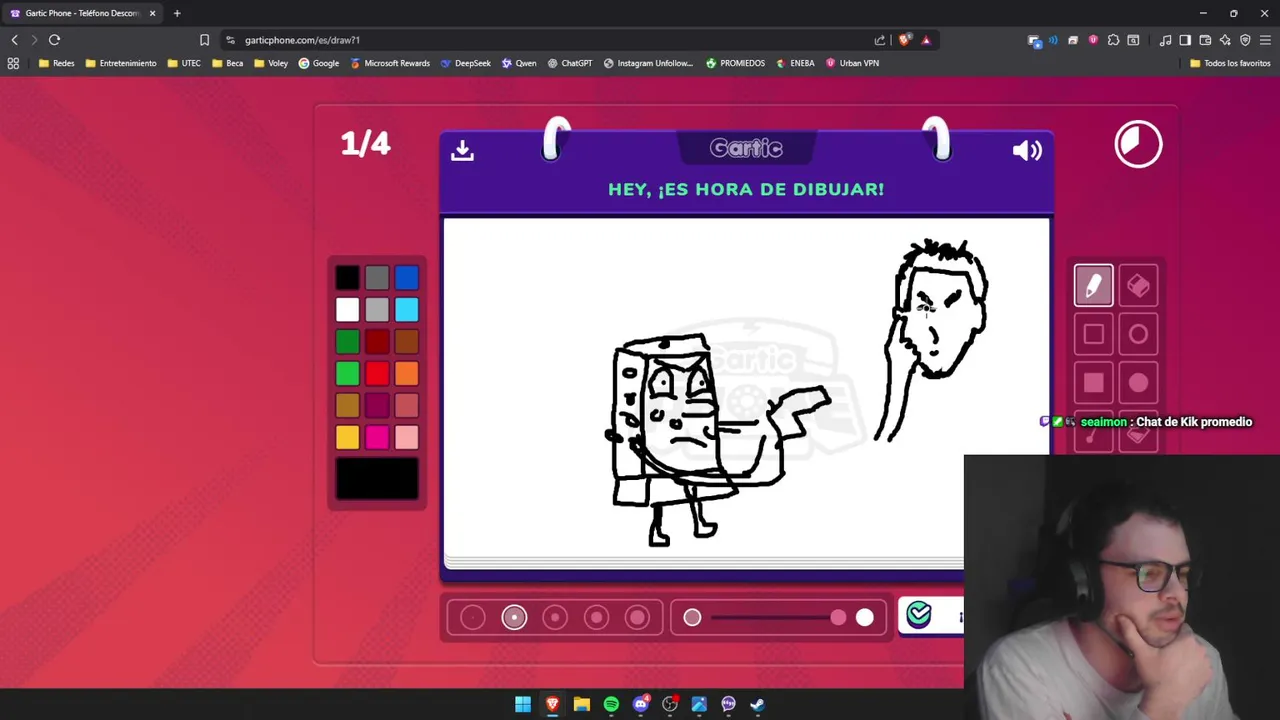Image resolution: width=1280 pixels, height=720 pixels.
Task: Select the pencil drawing tool
Action: click(x=1094, y=286)
